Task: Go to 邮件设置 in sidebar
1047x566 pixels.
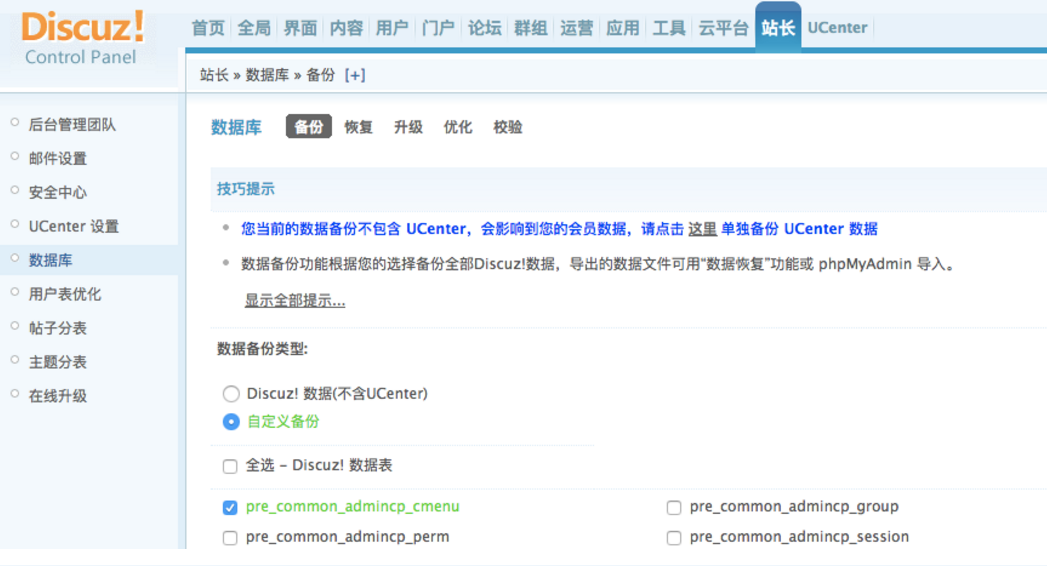Action: point(57,159)
